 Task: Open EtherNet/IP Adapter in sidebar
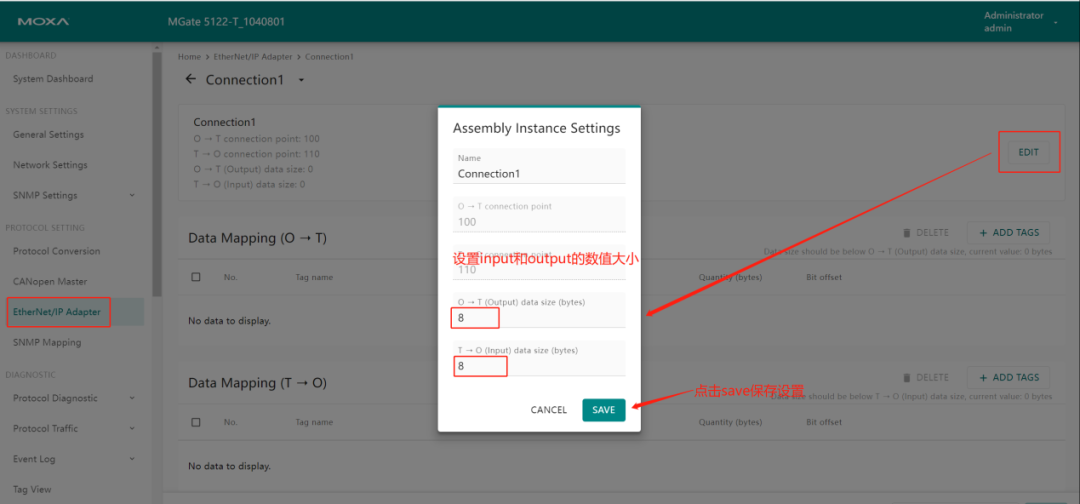coord(57,312)
